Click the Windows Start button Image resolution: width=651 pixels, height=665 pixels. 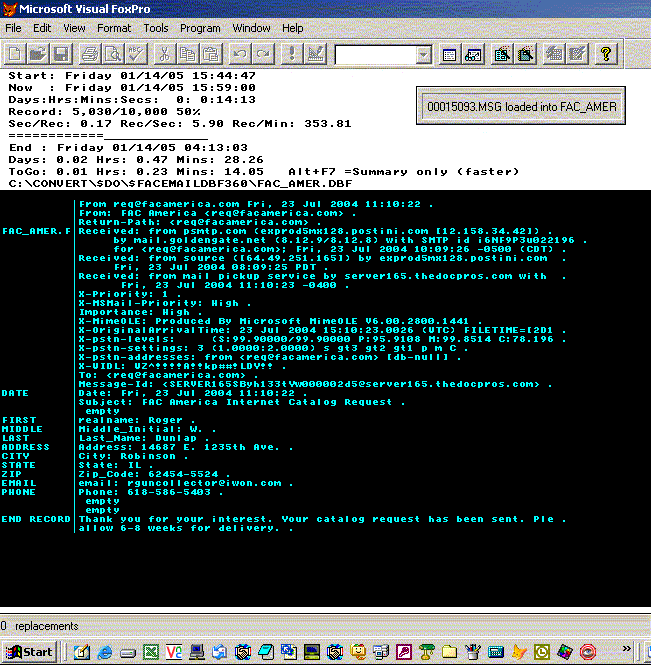coord(29,652)
